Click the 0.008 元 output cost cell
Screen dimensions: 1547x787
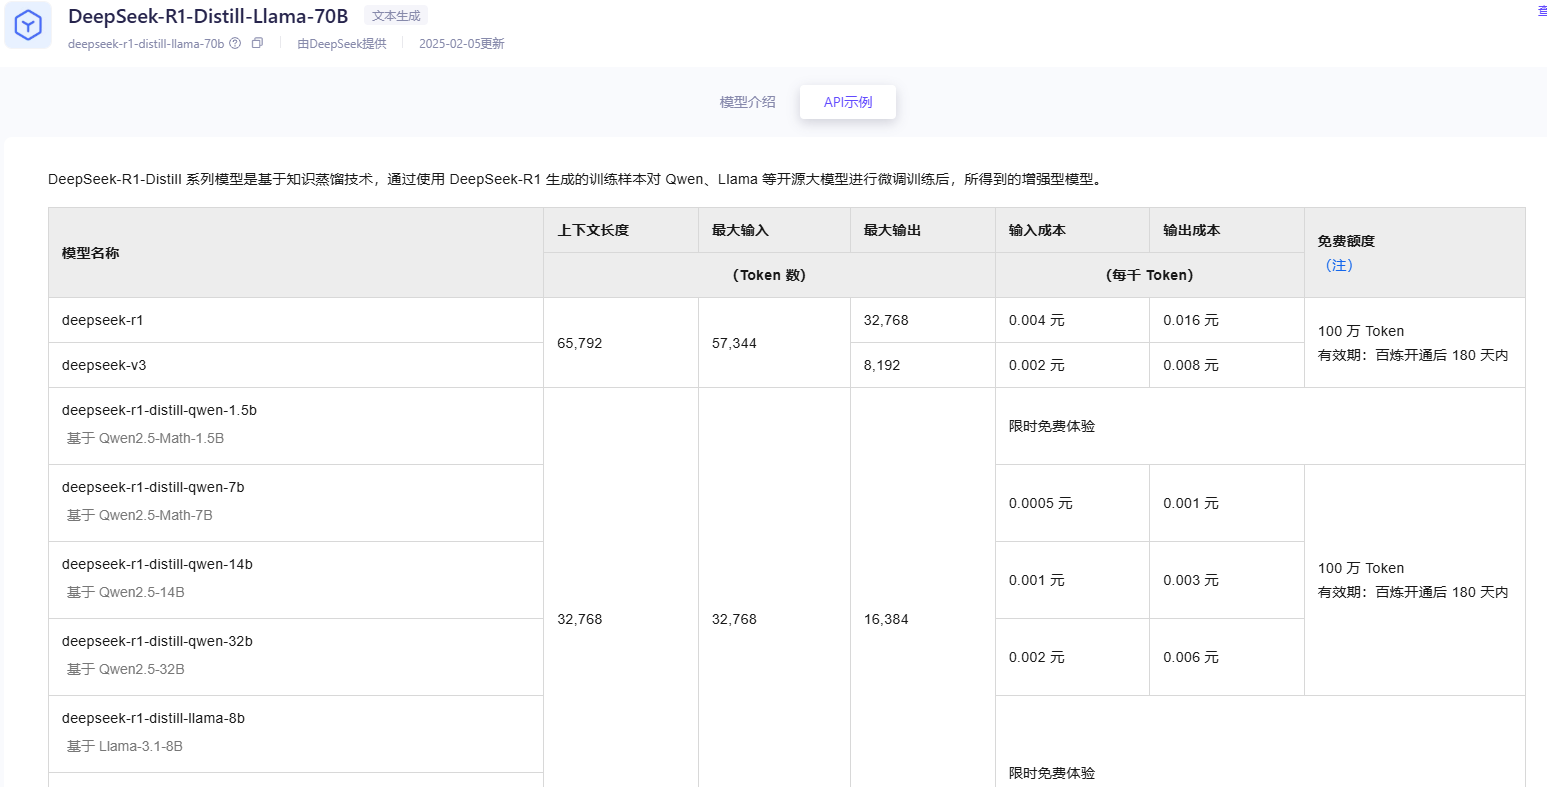[1227, 365]
